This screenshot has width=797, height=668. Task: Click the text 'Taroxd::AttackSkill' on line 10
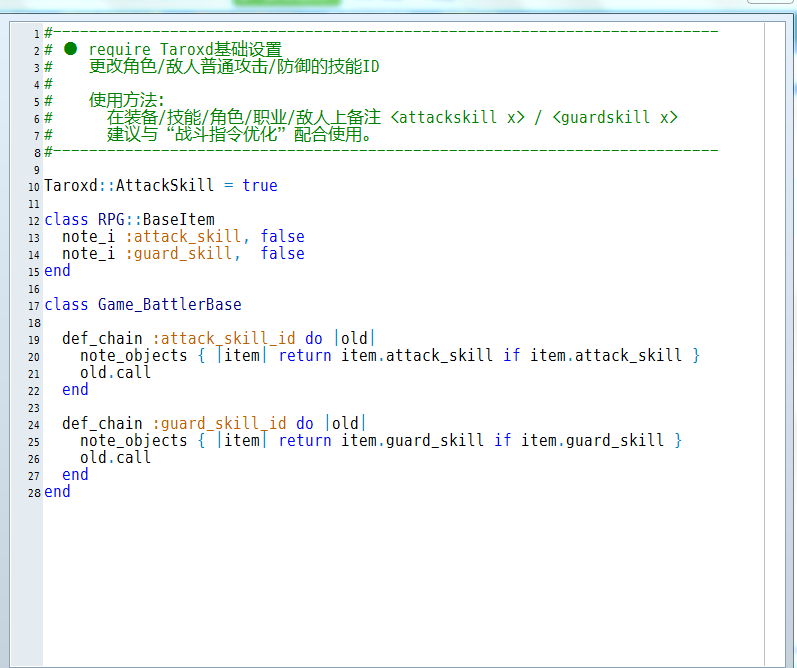tap(129, 186)
